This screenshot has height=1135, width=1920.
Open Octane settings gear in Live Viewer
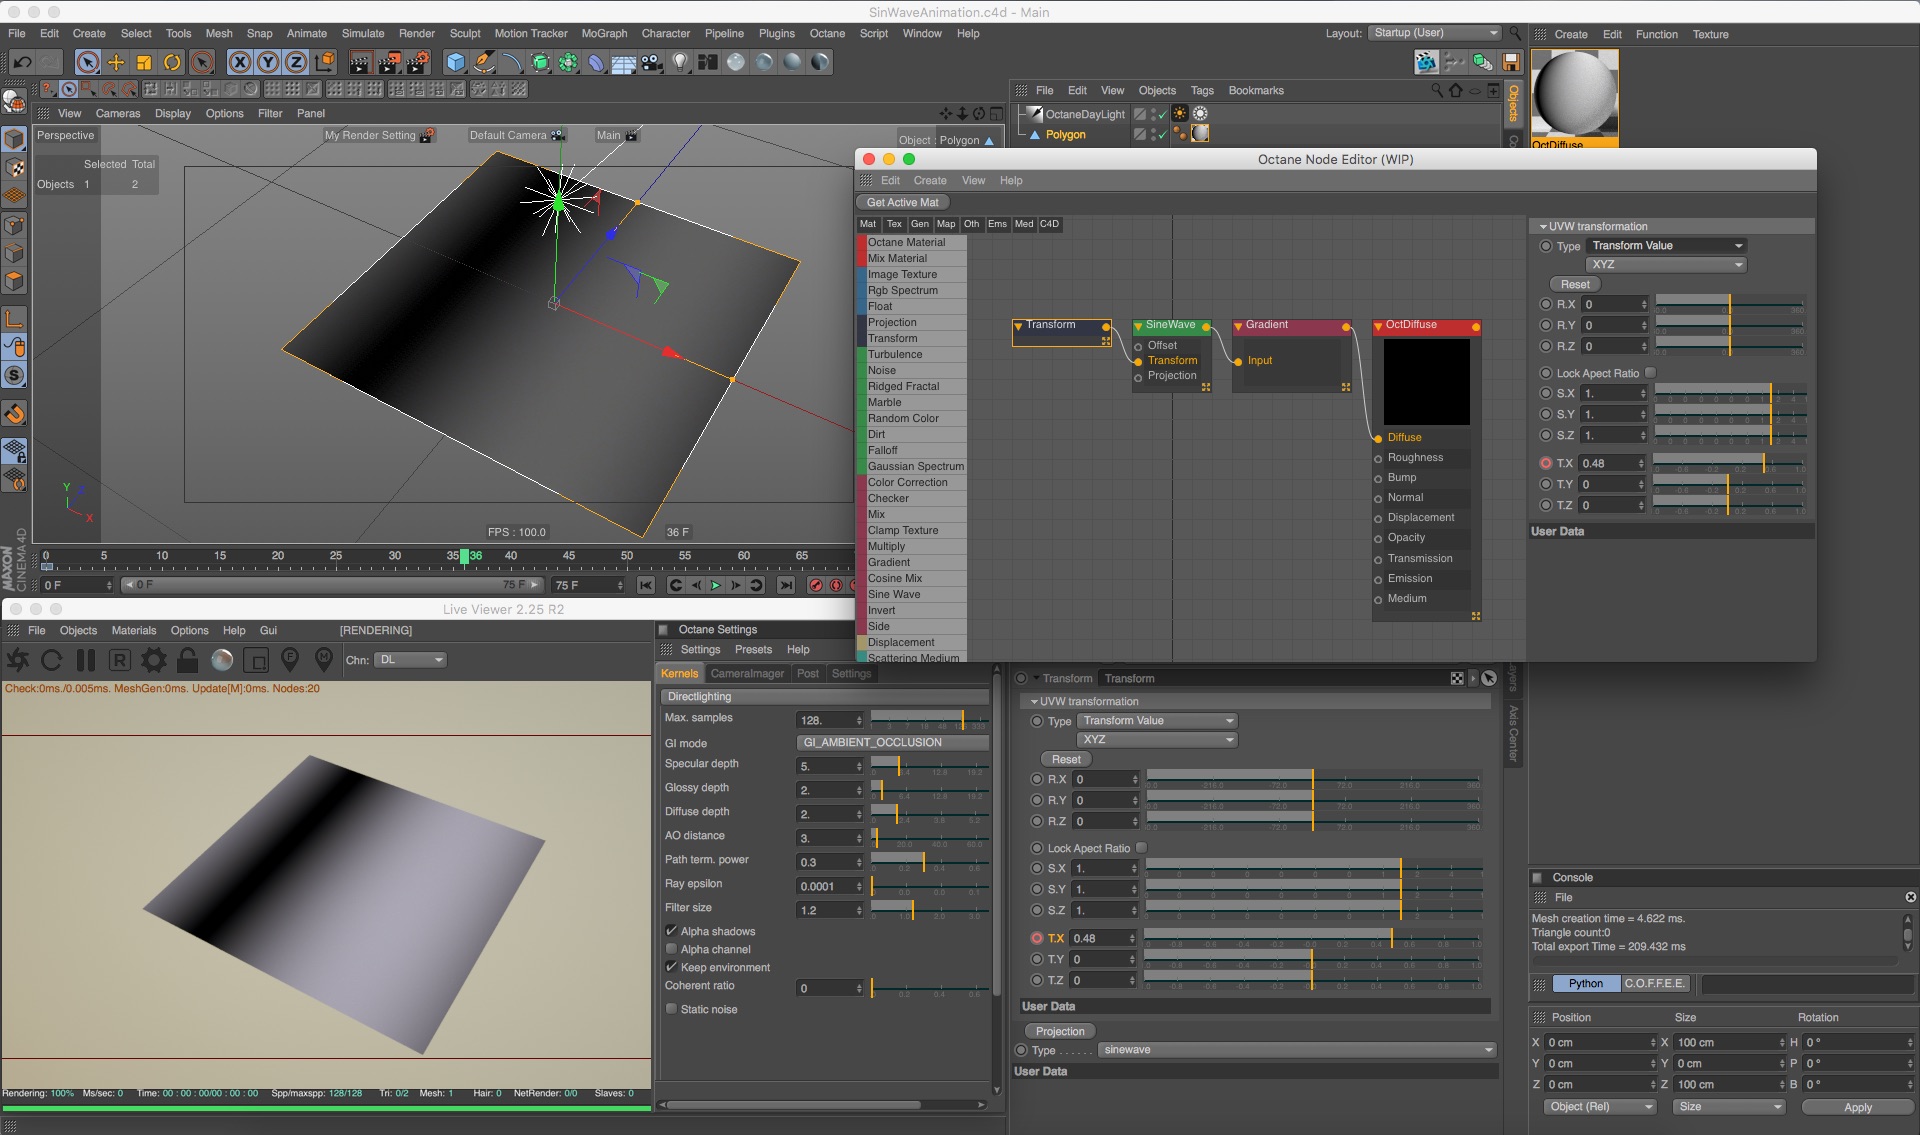pos(154,660)
